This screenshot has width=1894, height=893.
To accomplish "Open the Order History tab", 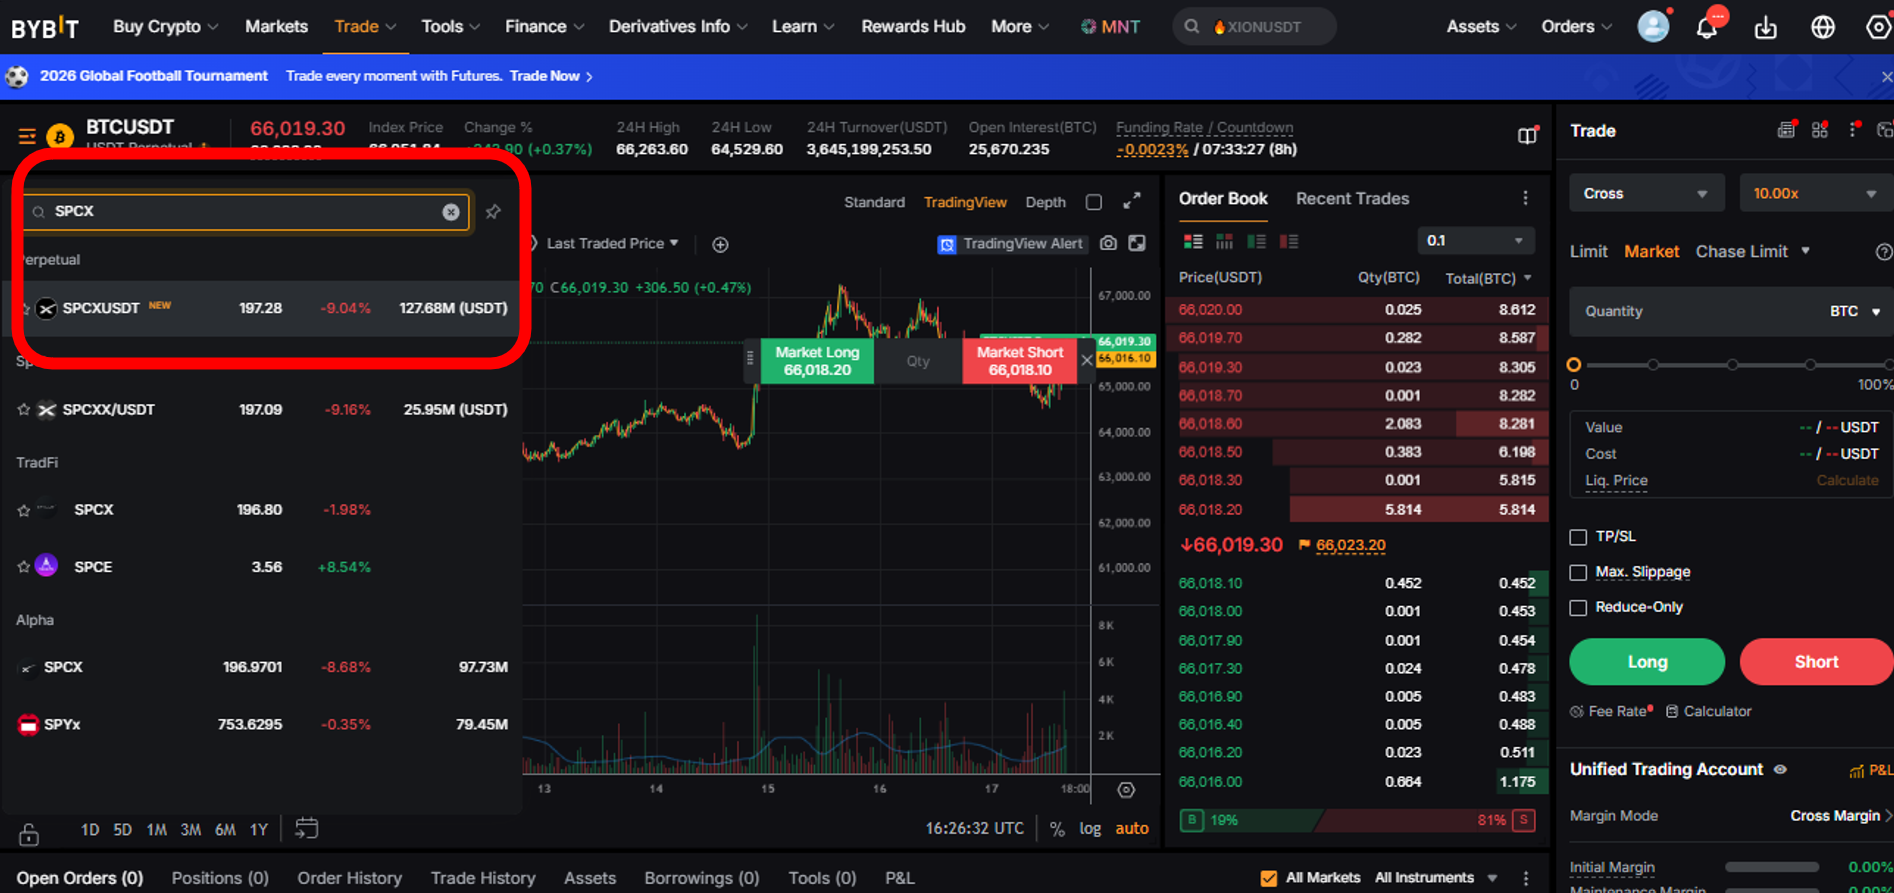I will coord(349,878).
